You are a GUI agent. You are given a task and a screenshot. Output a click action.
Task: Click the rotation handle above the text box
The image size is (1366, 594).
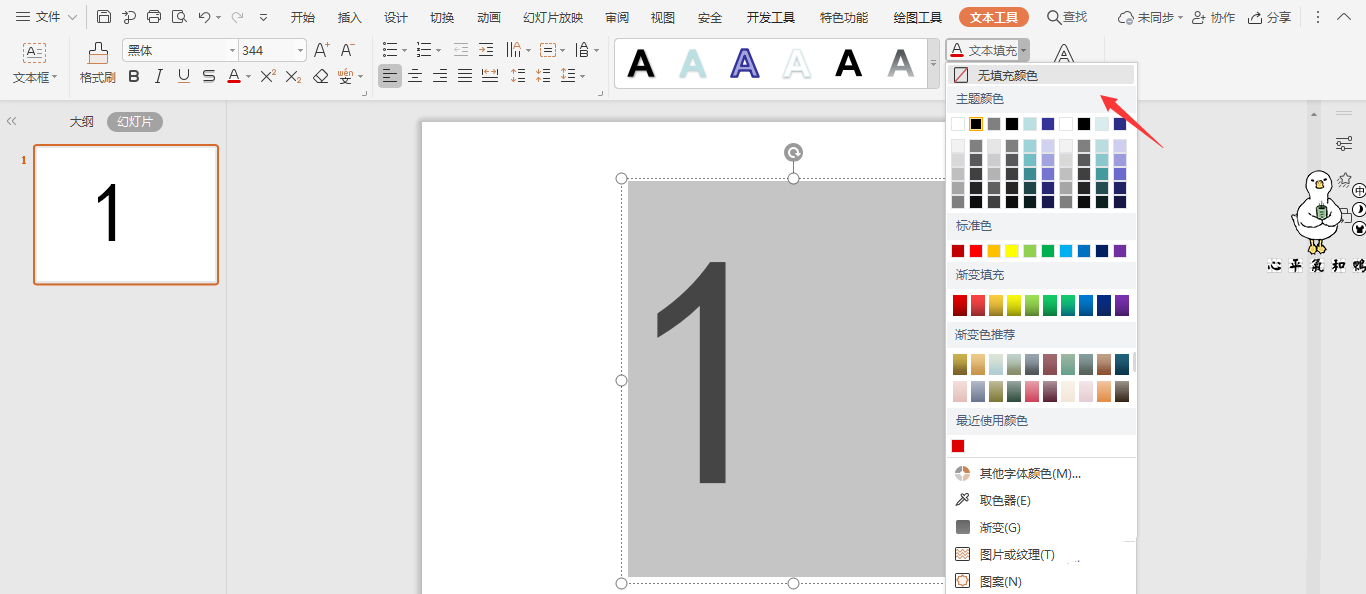click(793, 152)
